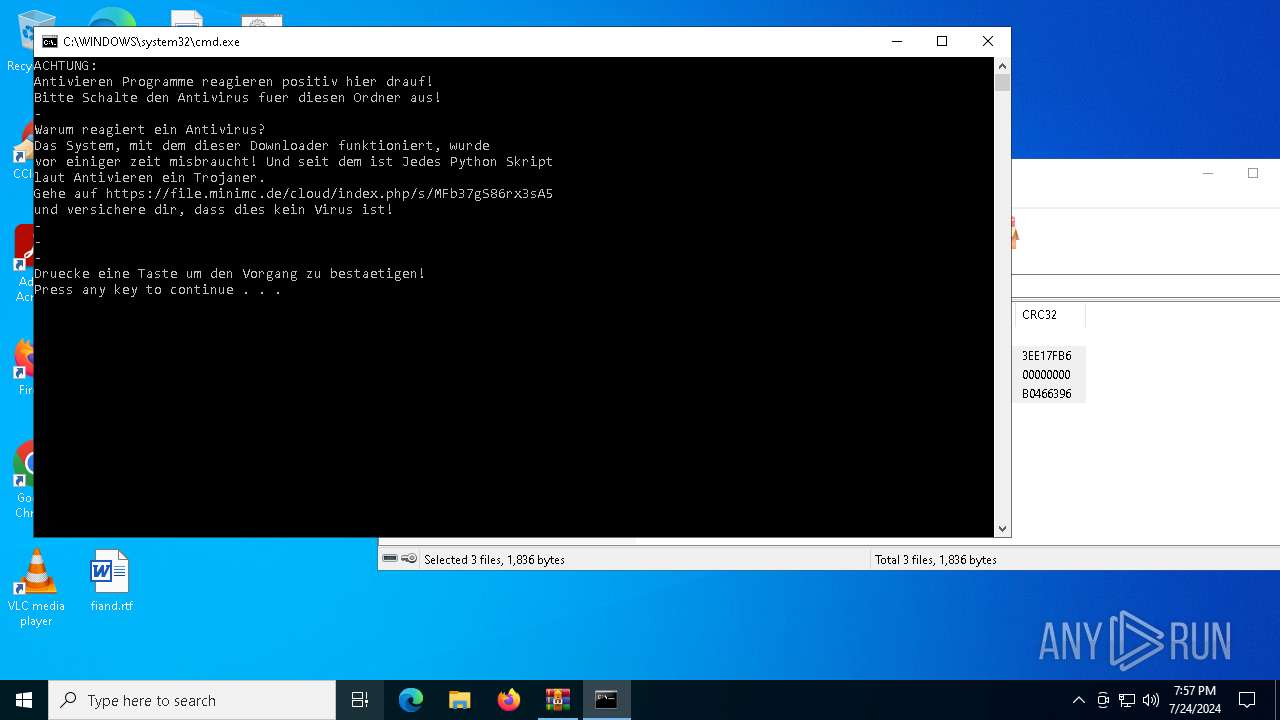Select the B0466396 CRC32 value
The width and height of the screenshot is (1280, 720).
click(x=1046, y=394)
